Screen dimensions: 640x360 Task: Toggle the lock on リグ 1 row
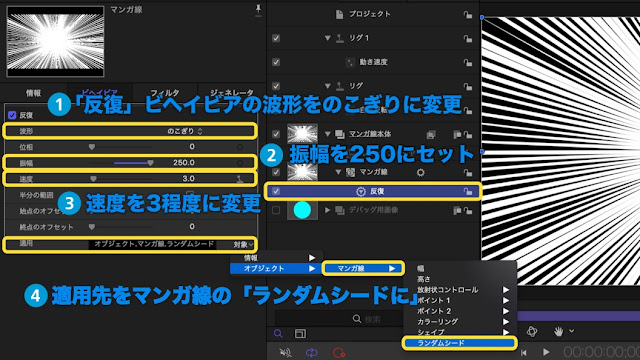[468, 39]
